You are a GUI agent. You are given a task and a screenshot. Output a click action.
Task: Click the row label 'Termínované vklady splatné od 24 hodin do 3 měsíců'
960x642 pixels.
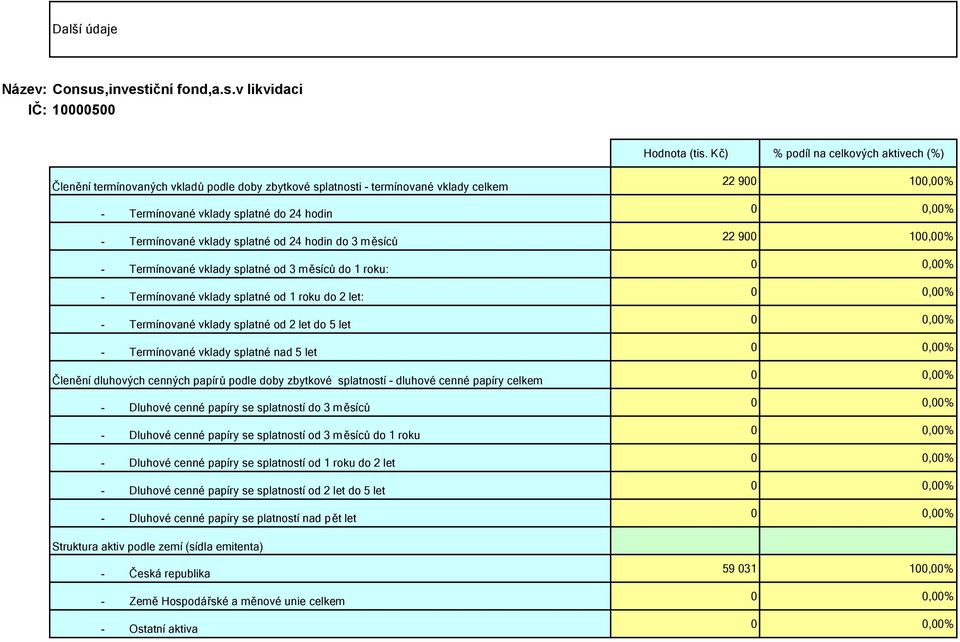(263, 241)
